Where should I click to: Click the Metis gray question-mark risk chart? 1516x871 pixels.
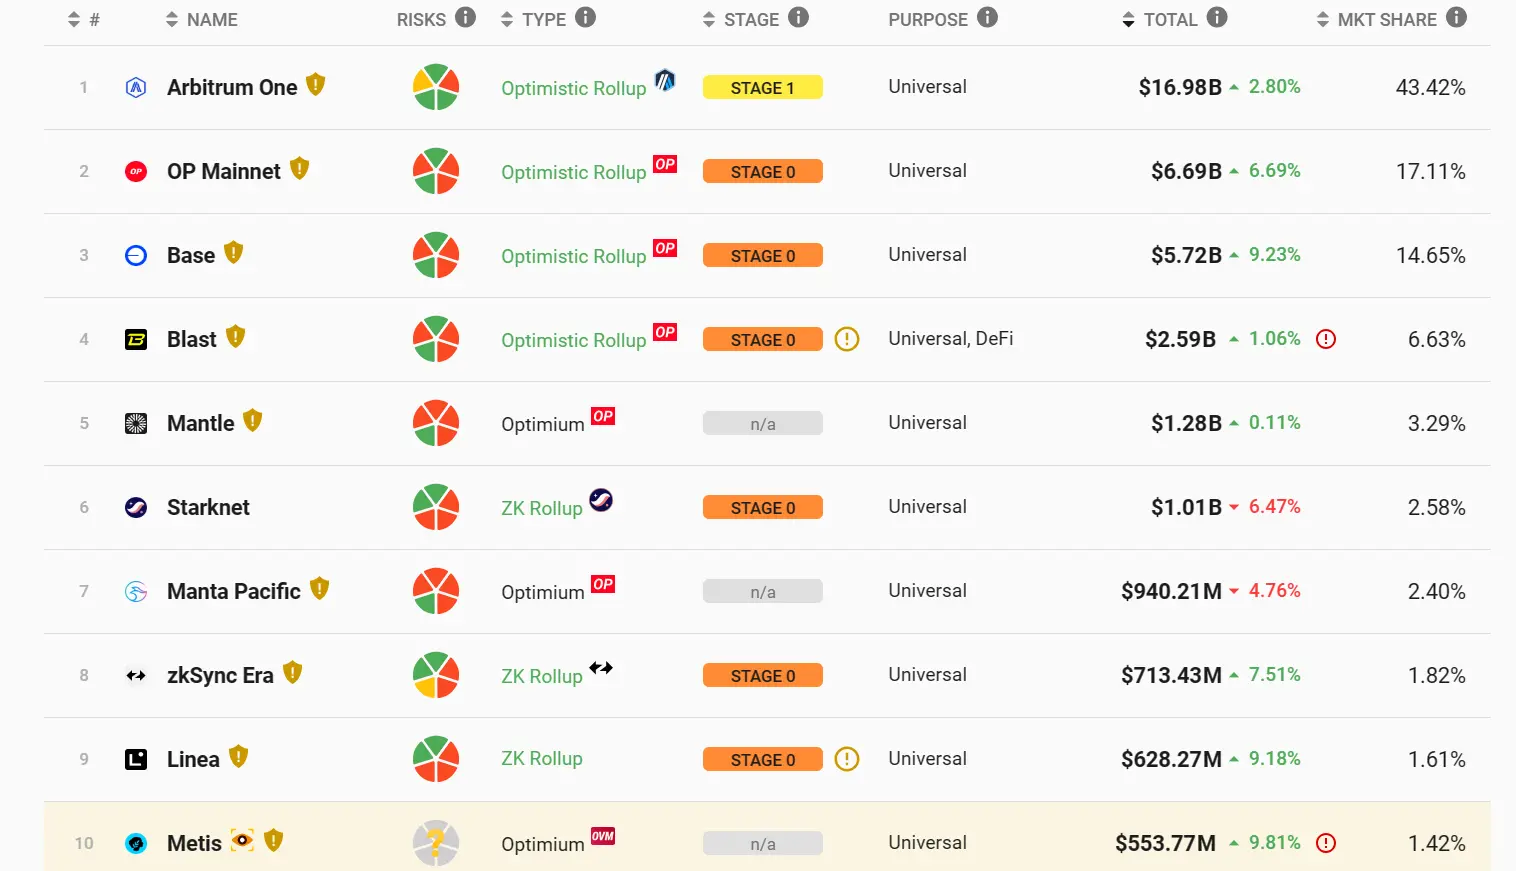point(436,843)
